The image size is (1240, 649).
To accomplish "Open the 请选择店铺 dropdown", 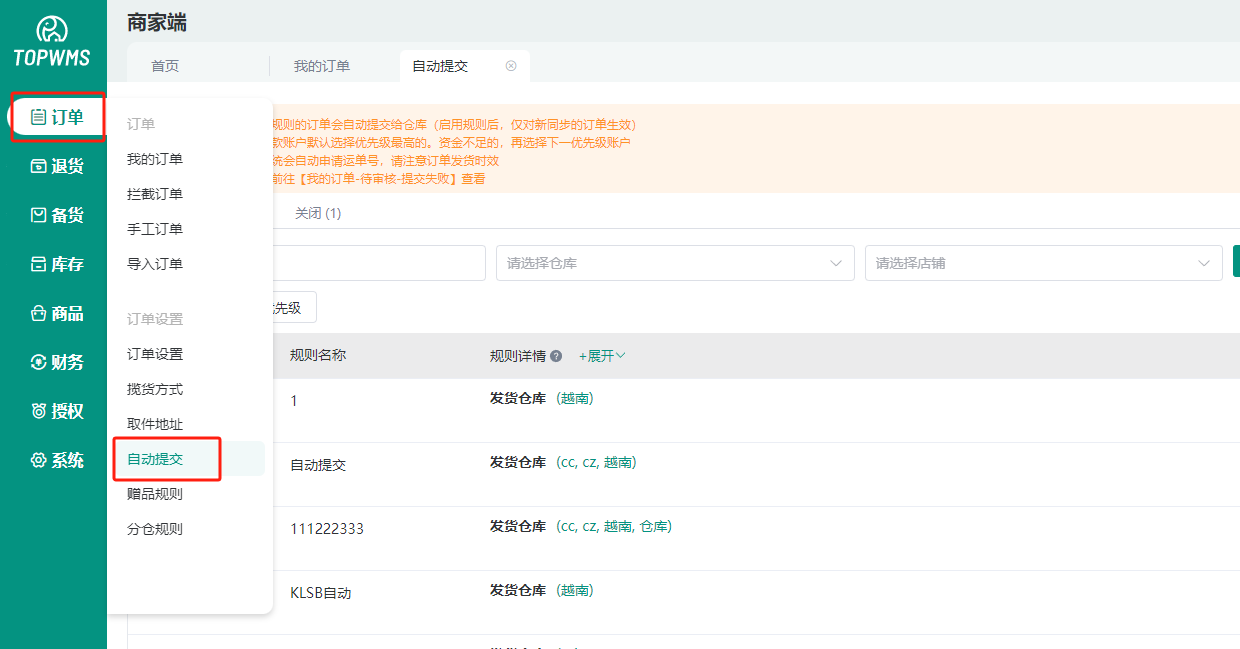I will click(x=1044, y=263).
